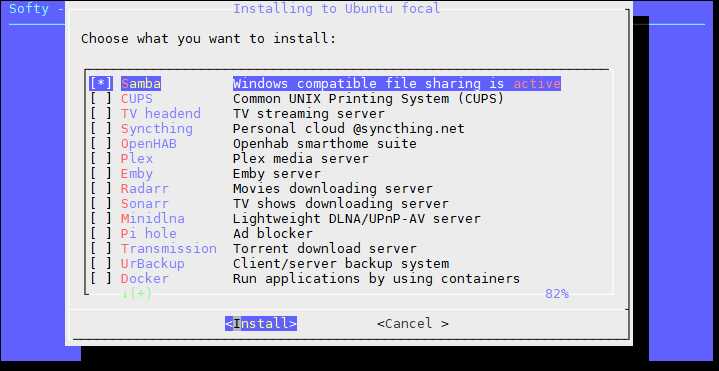The width and height of the screenshot is (719, 371).
Task: Check the Minidlna checkbox
Action: 100,219
